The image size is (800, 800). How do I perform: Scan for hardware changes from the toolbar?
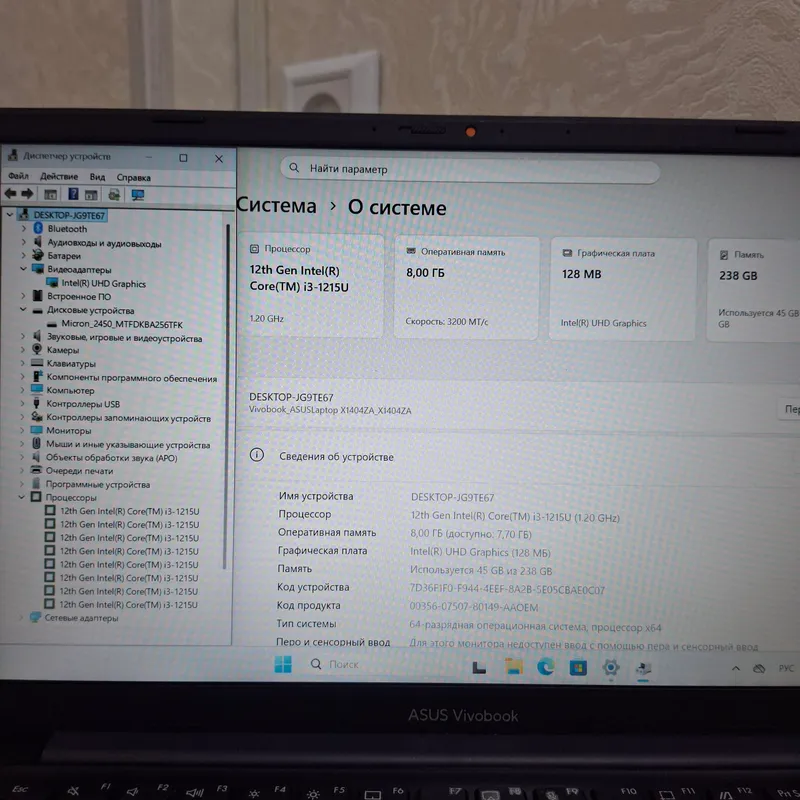(x=114, y=194)
